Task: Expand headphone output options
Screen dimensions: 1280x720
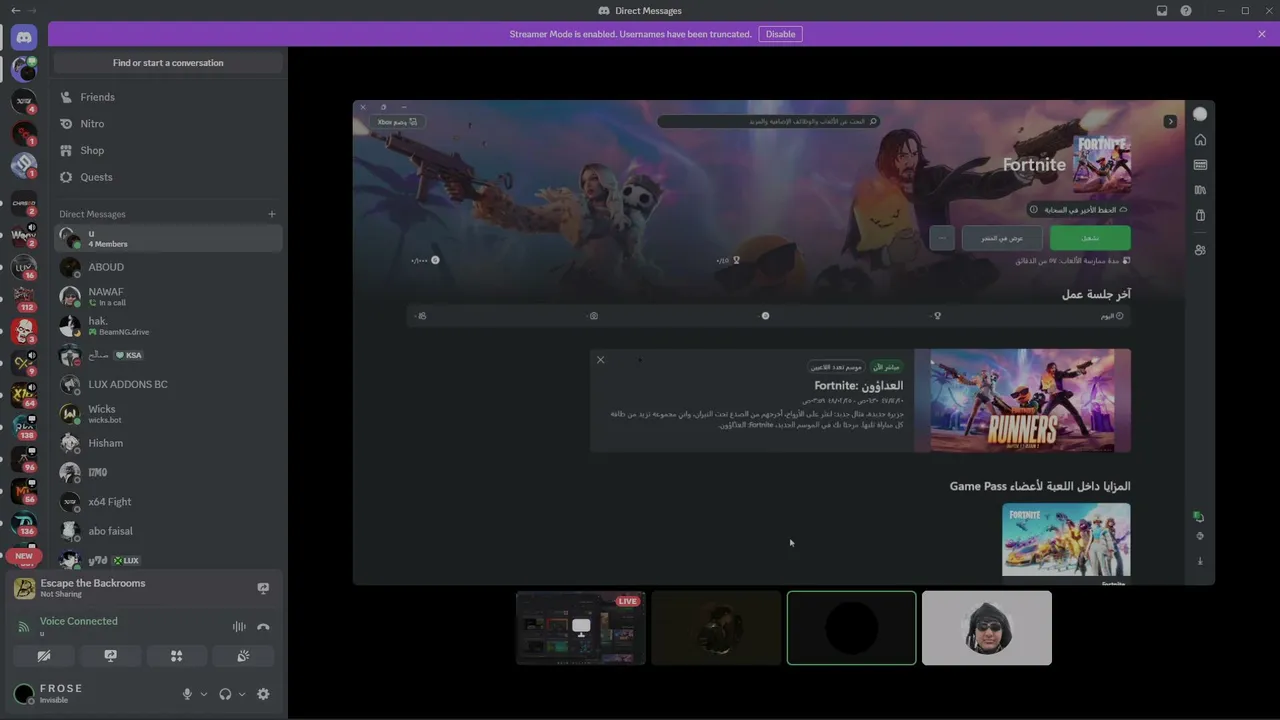Action: click(242, 694)
